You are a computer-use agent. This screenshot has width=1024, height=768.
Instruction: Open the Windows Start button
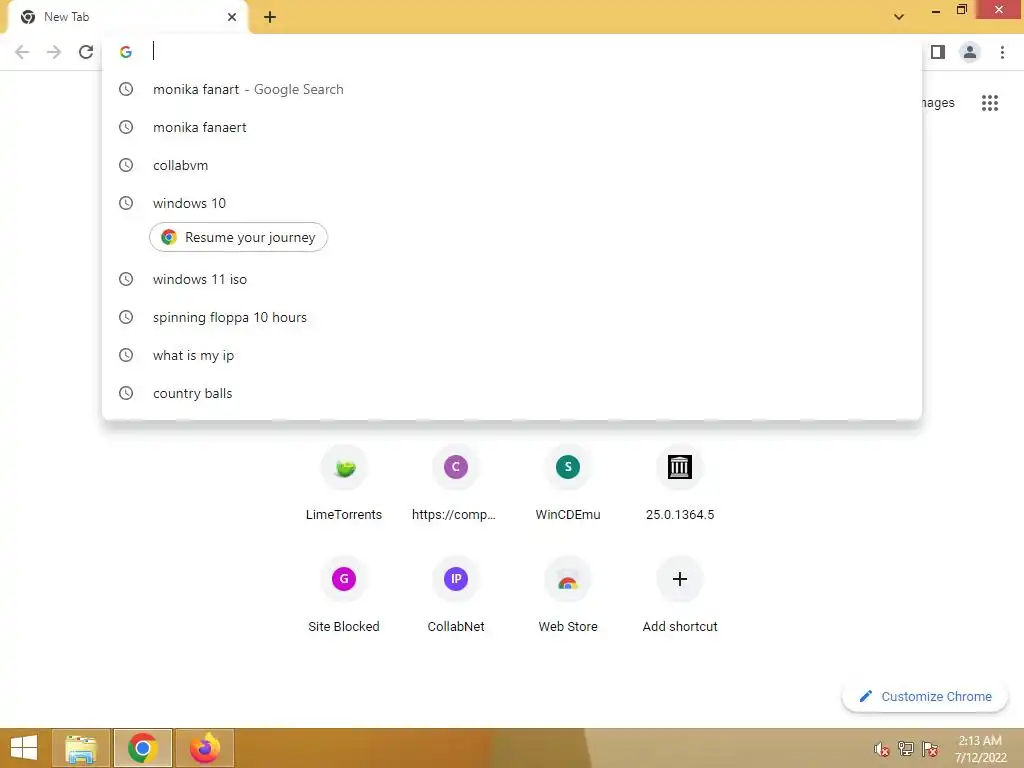point(24,748)
